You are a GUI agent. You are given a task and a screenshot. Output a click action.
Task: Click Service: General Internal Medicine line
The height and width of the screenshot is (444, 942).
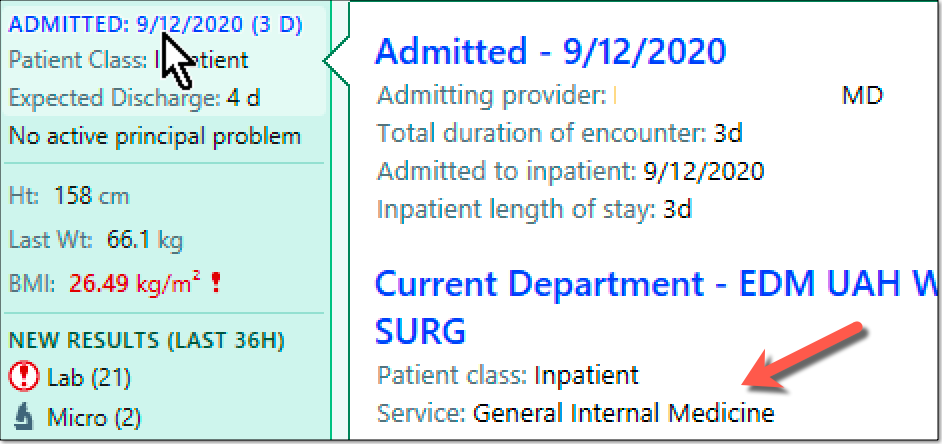[x=576, y=413]
